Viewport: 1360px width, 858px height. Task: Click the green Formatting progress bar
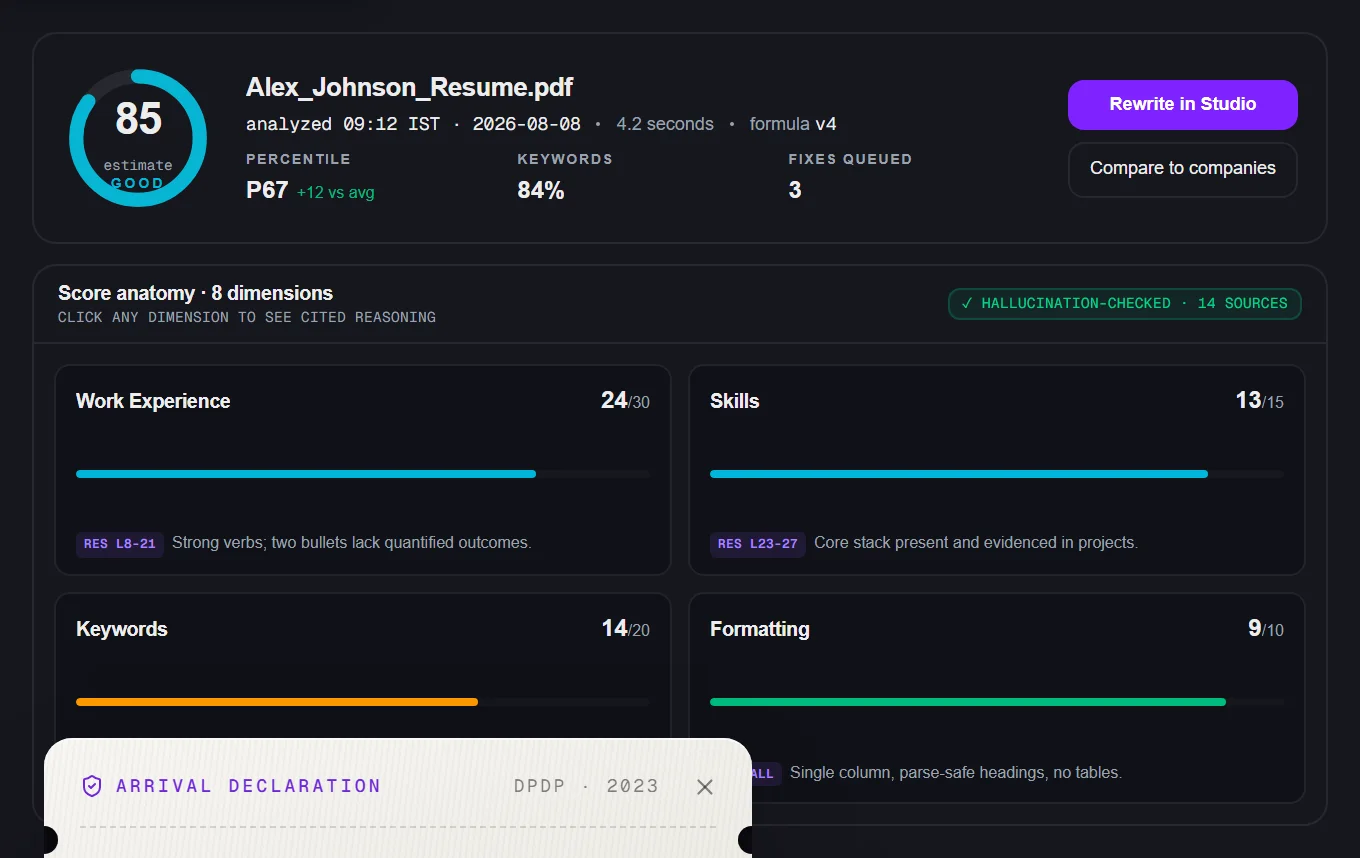pos(968,702)
